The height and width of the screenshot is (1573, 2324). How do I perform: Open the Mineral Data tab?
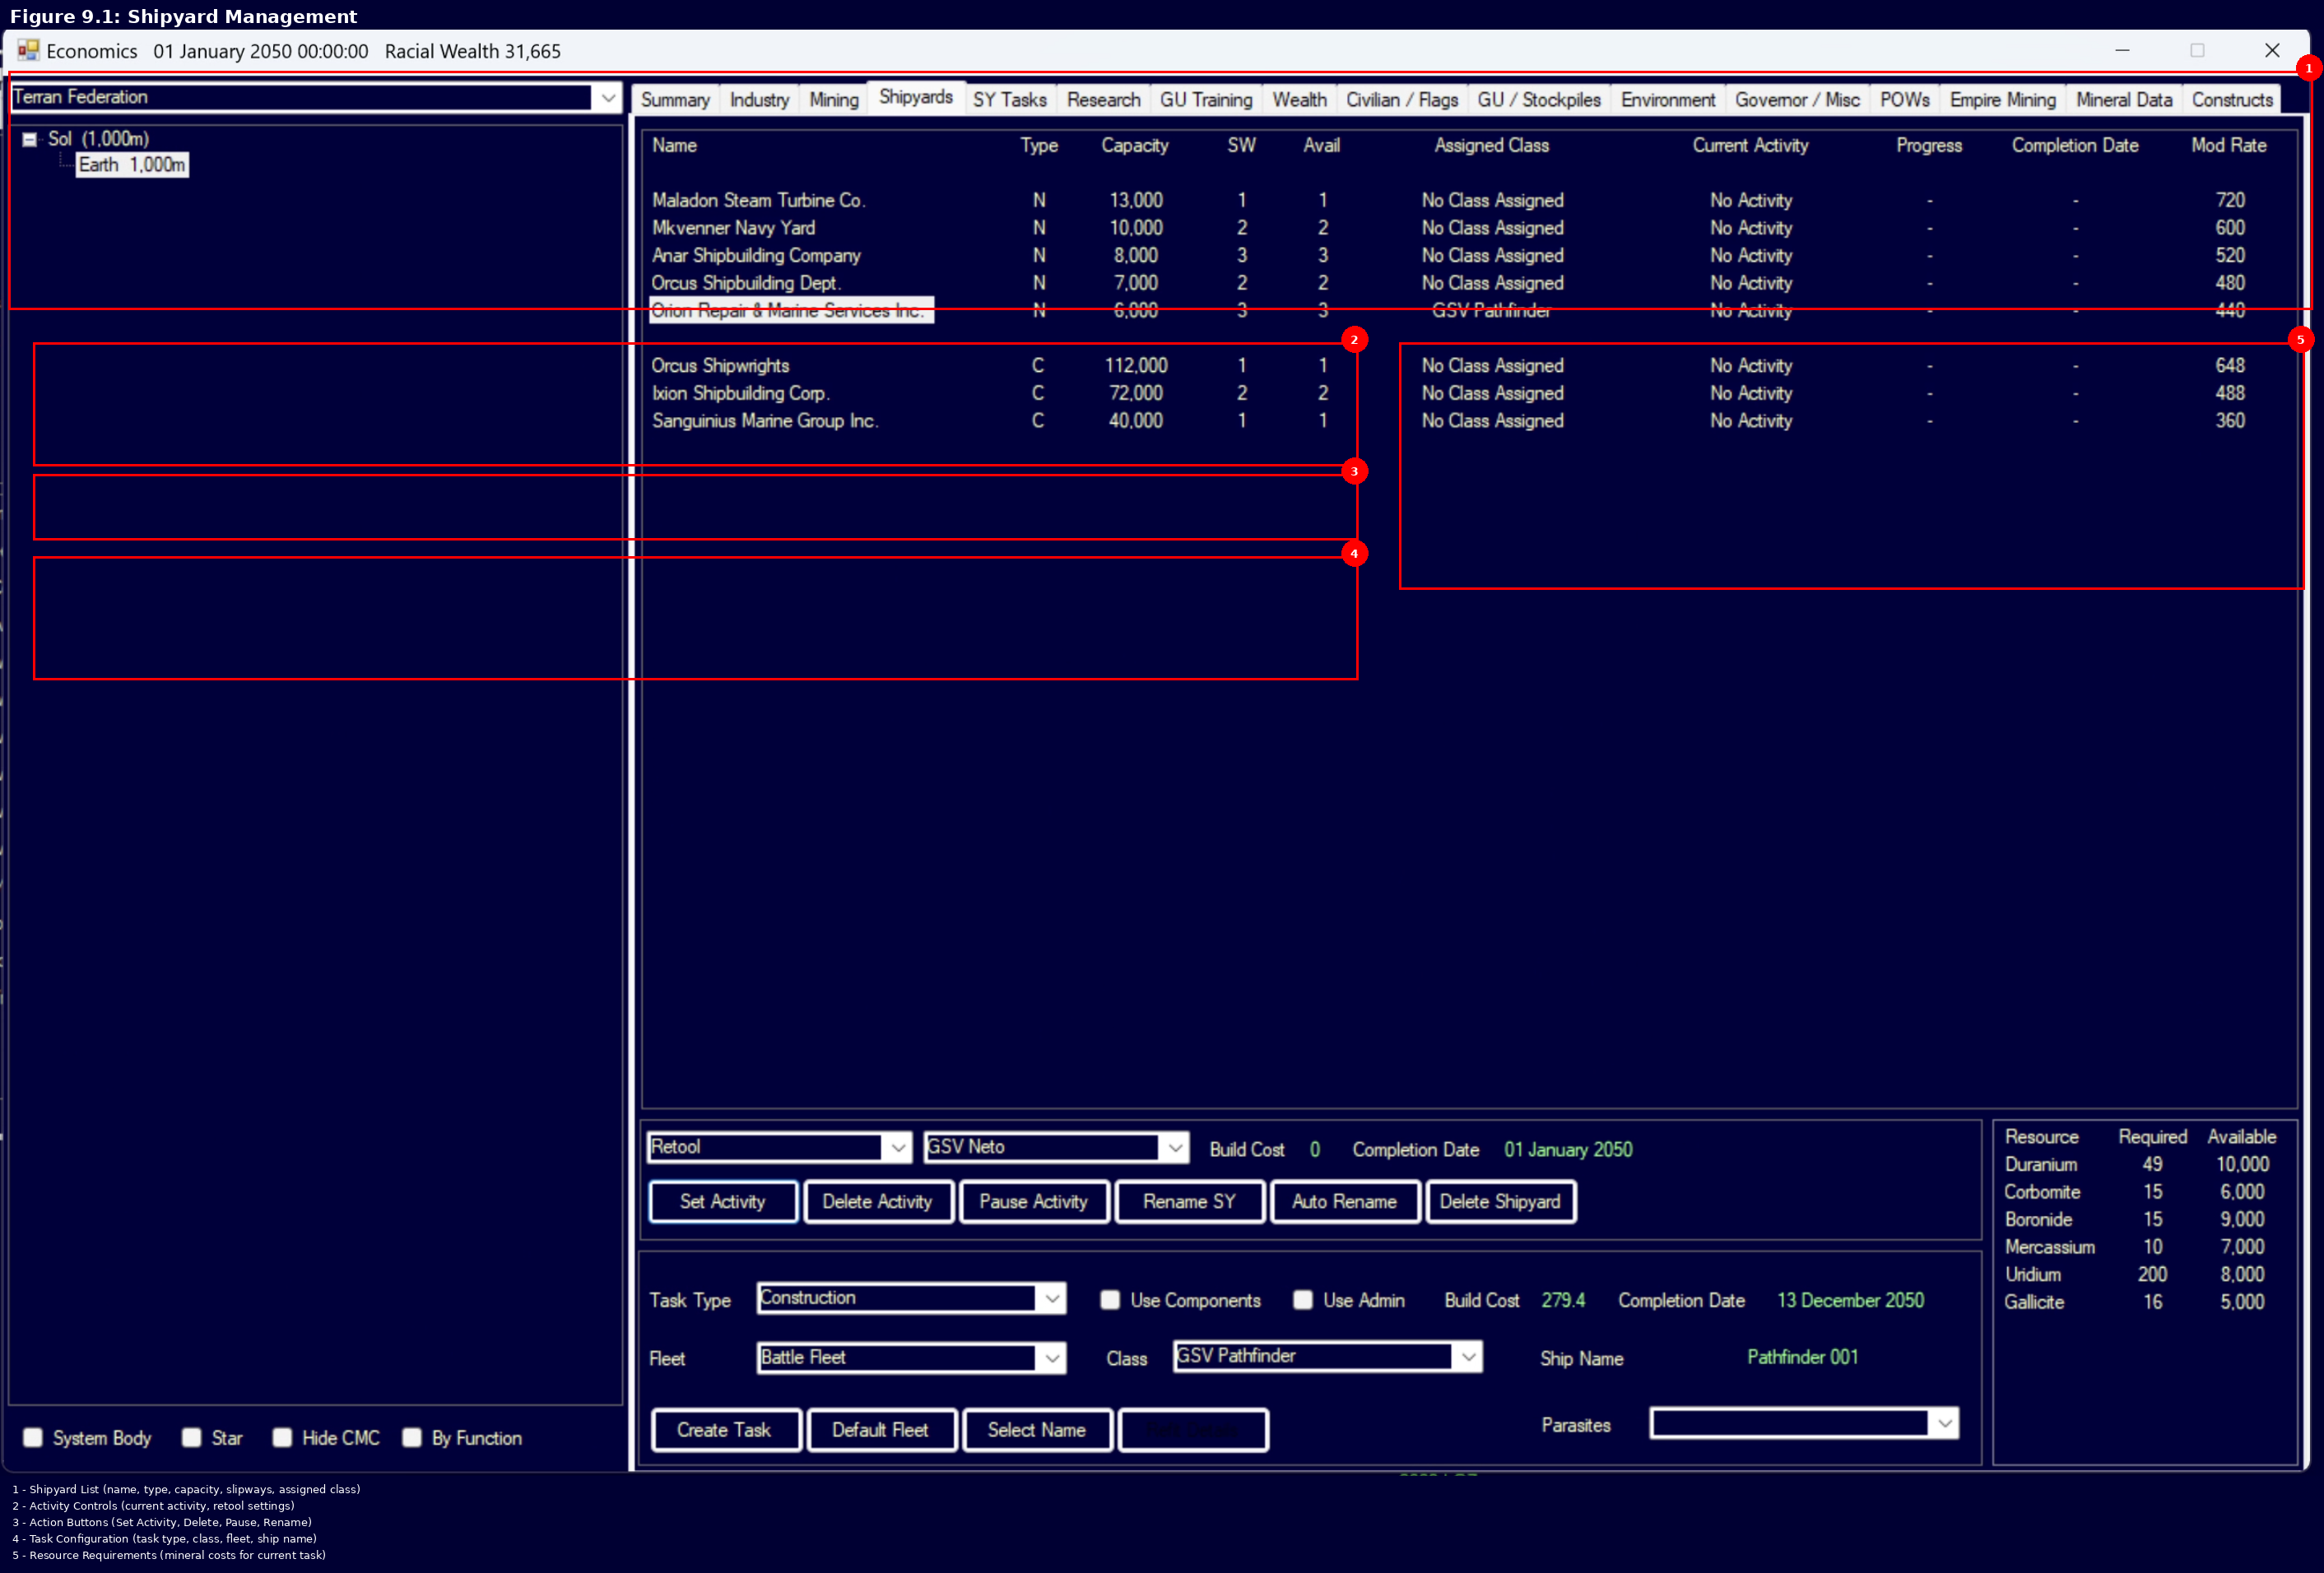(x=2124, y=99)
